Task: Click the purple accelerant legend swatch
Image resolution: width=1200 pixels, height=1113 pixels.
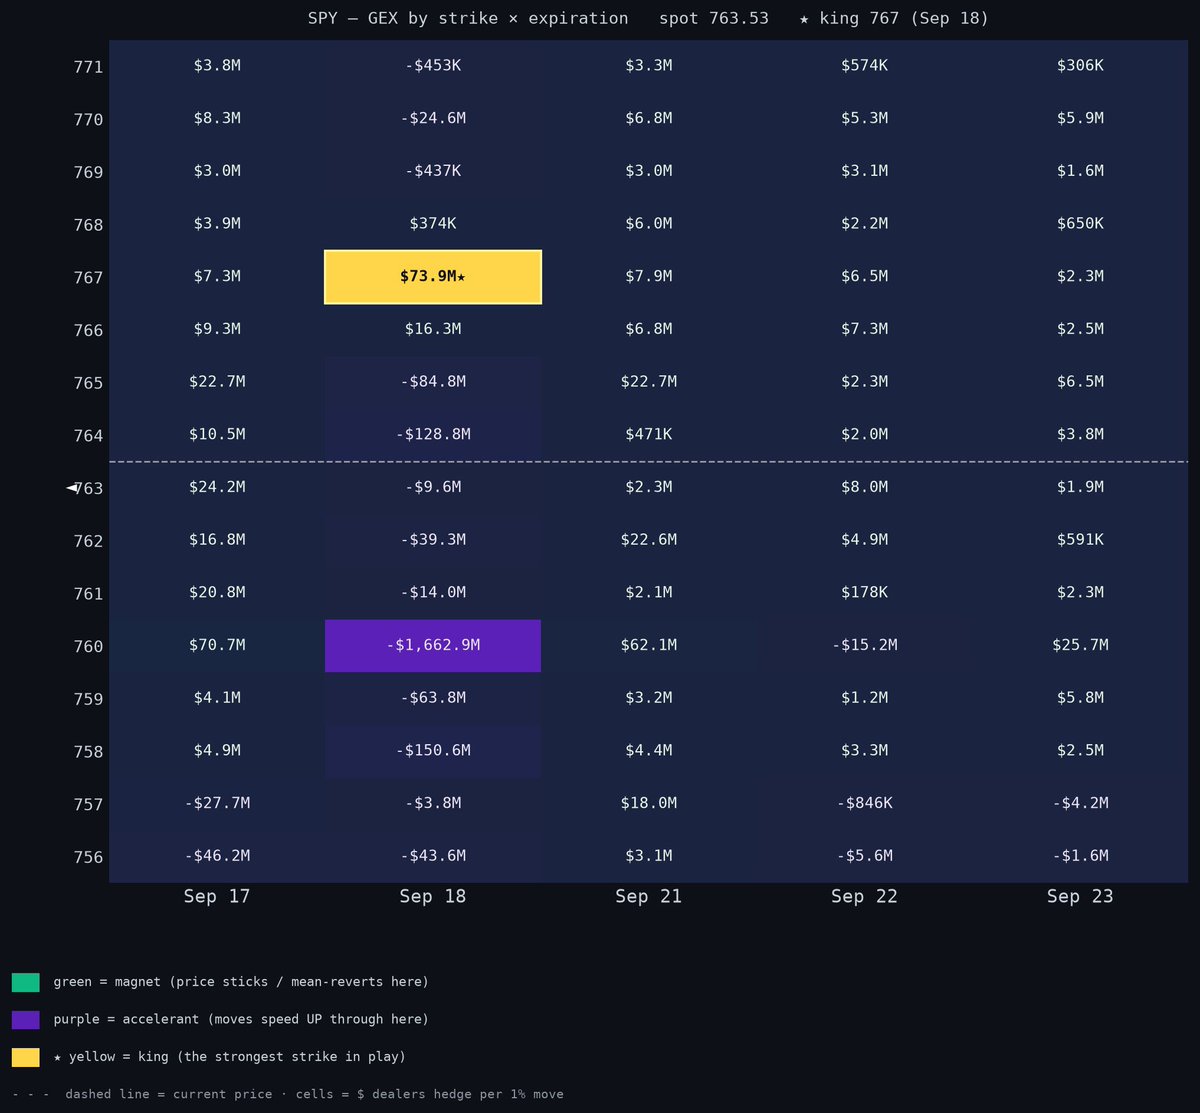Action: (26, 1020)
